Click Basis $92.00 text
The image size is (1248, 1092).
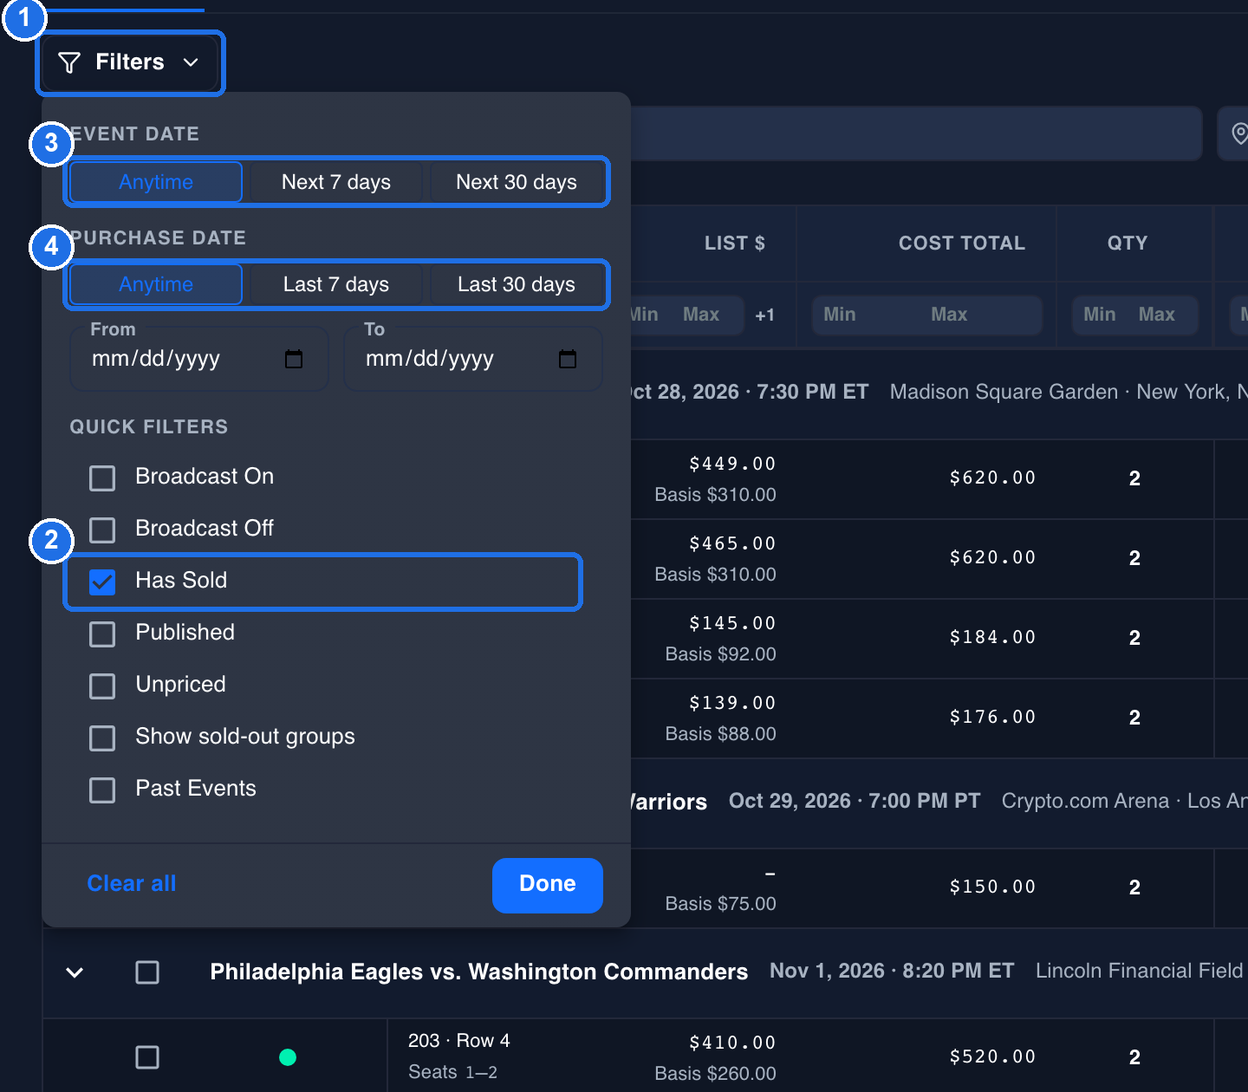point(720,654)
